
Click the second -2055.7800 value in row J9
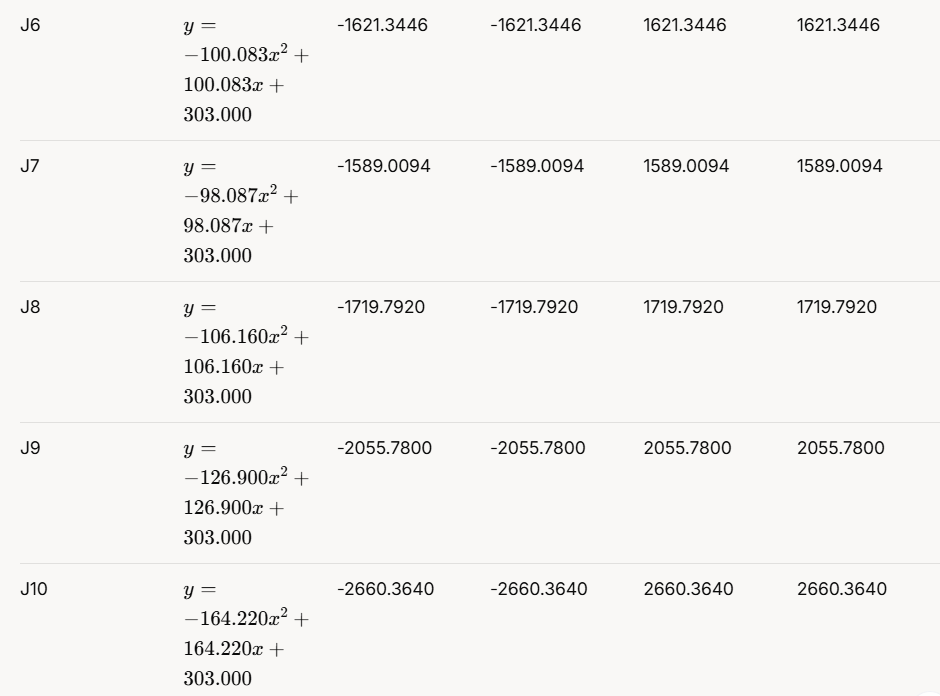[538, 448]
